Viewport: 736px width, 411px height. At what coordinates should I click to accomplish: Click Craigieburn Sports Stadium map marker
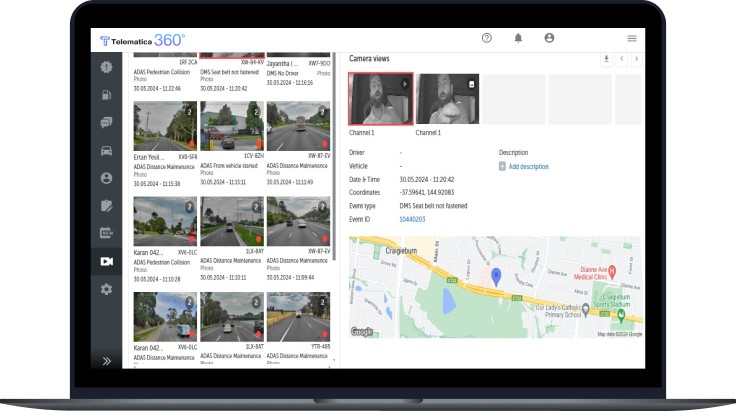point(621,317)
